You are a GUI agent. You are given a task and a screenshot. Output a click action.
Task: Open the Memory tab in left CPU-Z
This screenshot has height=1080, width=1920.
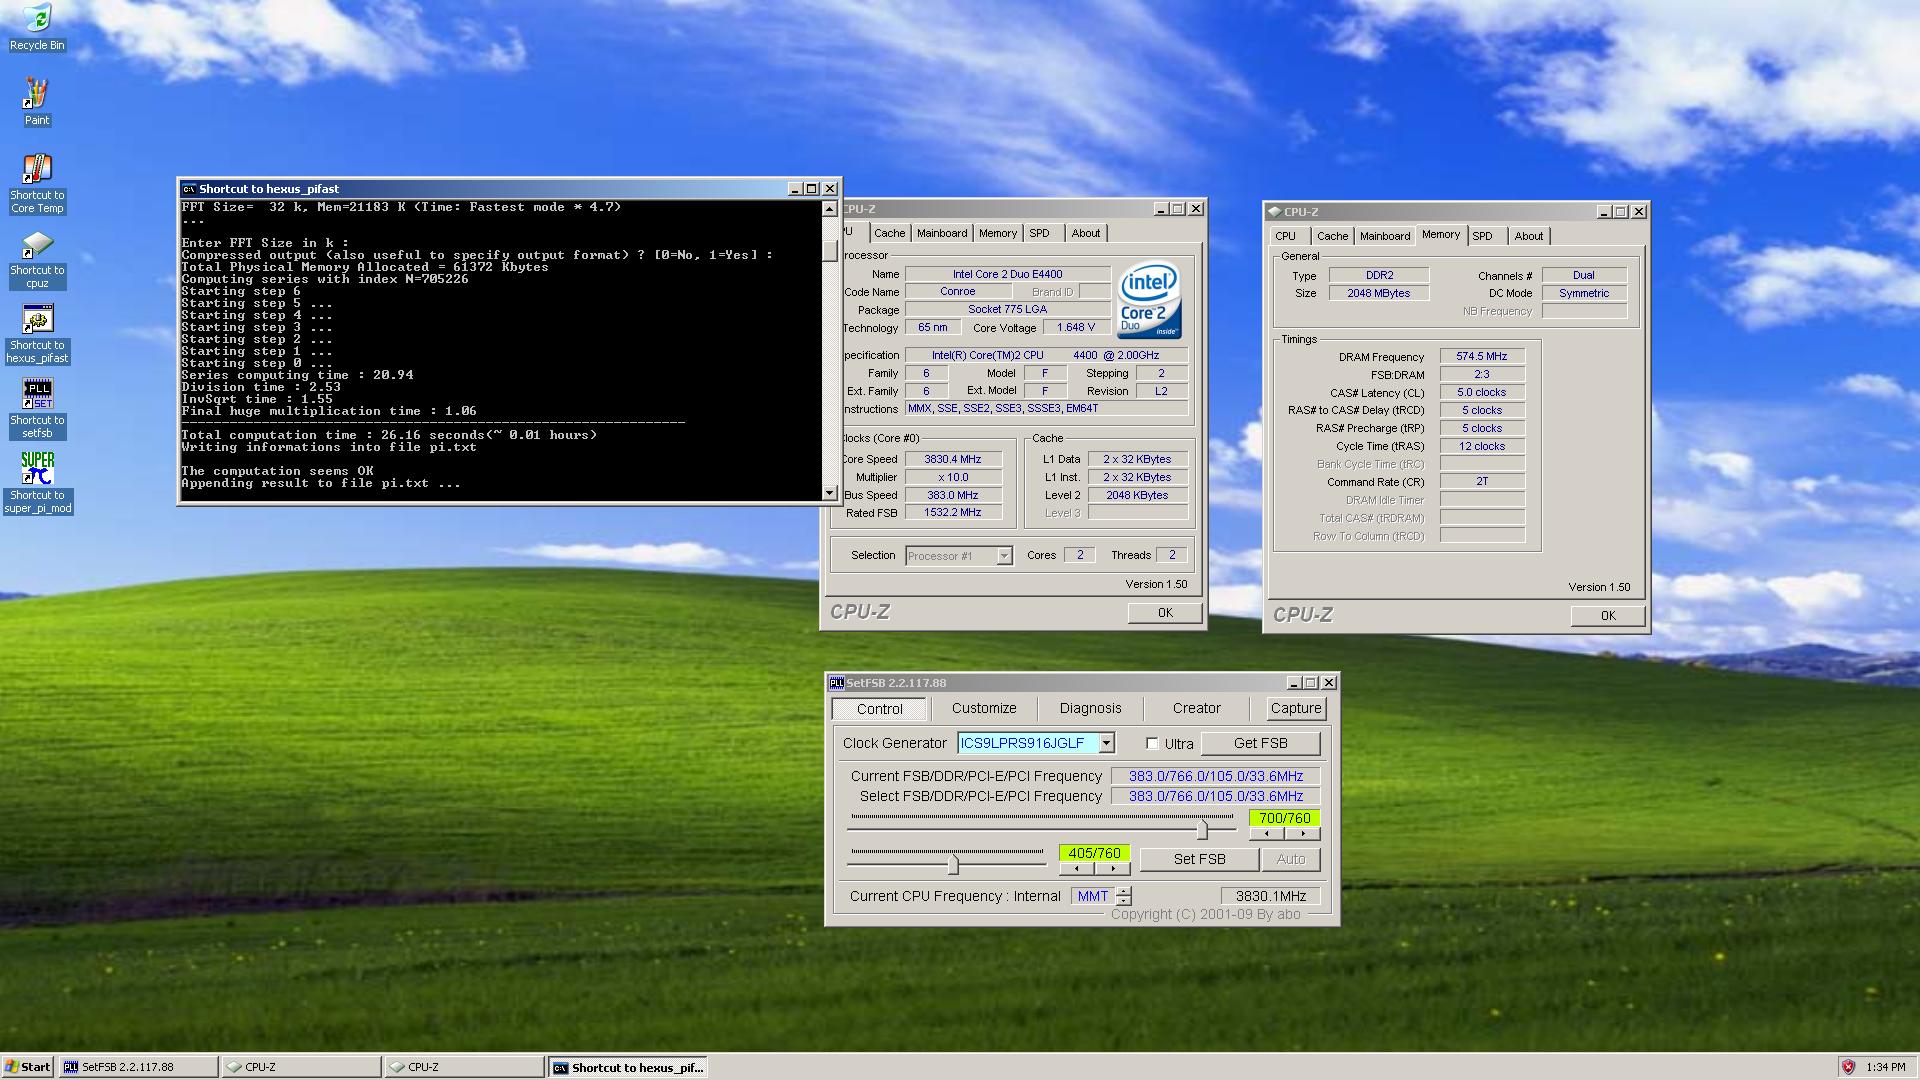[998, 233]
